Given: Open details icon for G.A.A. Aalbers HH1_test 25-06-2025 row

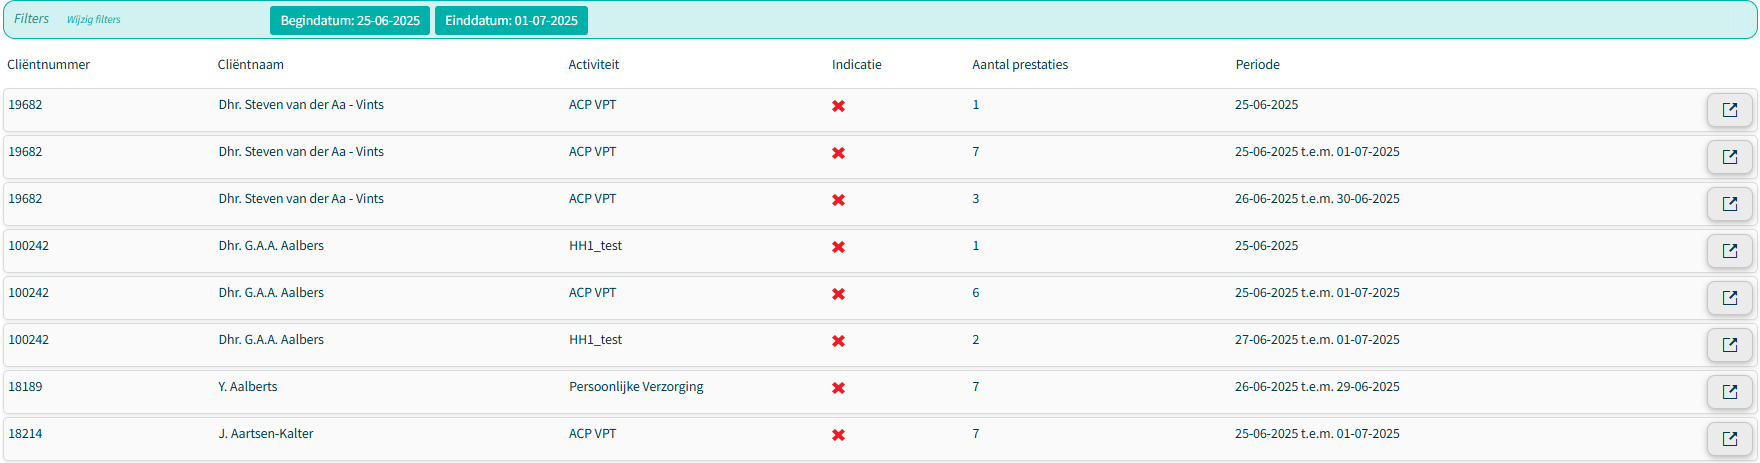Looking at the screenshot, I should click(1729, 251).
